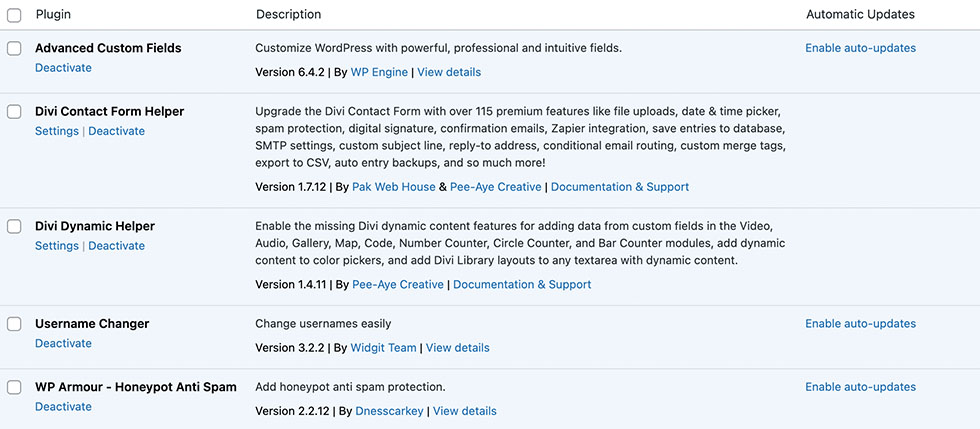Deactivate the Username Changer plugin
This screenshot has height=429, width=980.
coord(63,343)
